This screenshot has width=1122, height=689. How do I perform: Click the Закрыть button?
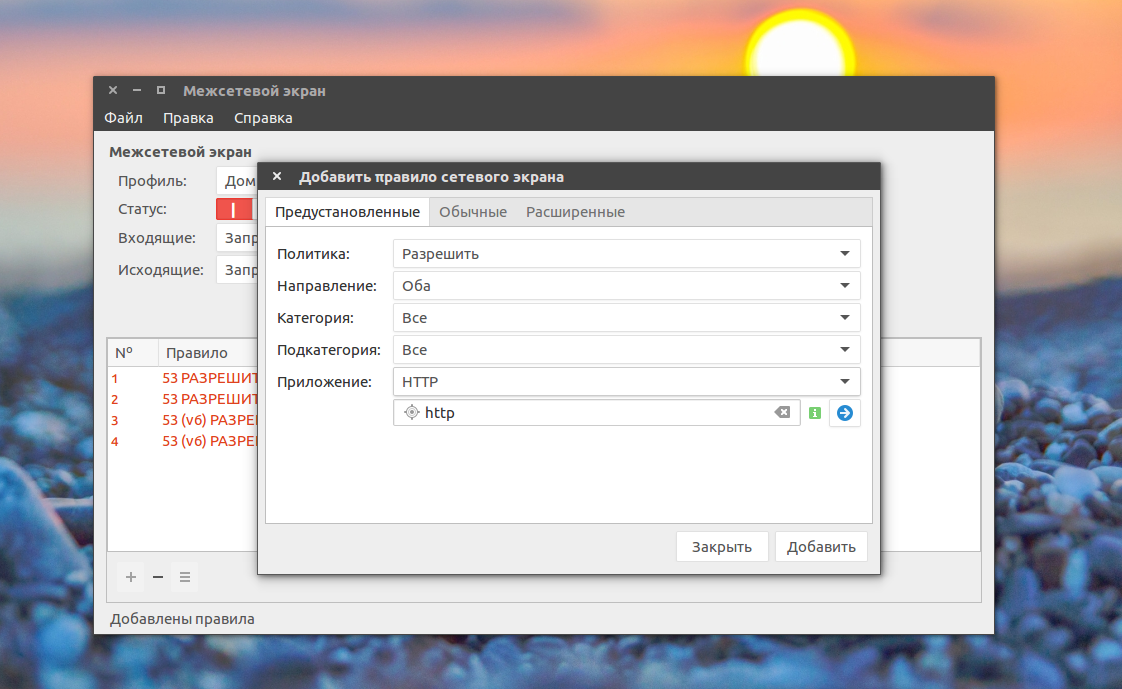(x=721, y=547)
